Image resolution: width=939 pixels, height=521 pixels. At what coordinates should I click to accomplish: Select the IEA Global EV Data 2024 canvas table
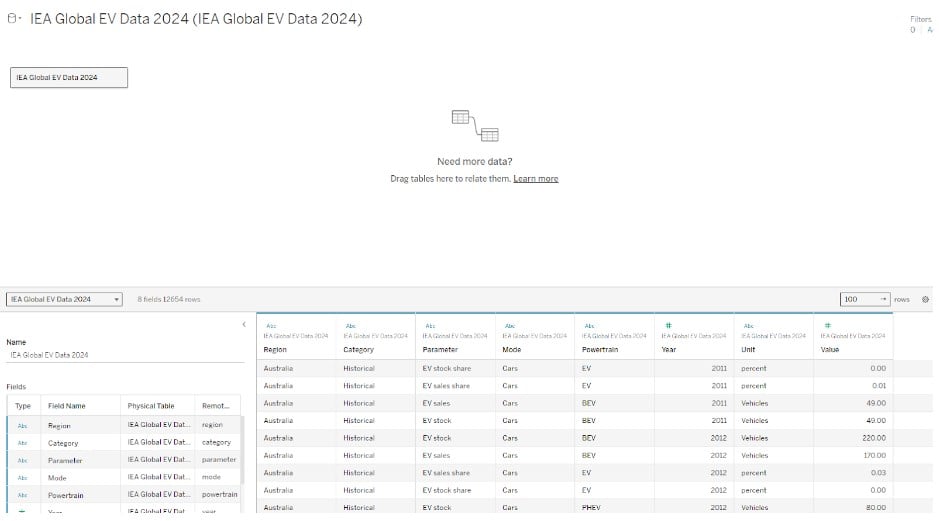click(x=69, y=77)
